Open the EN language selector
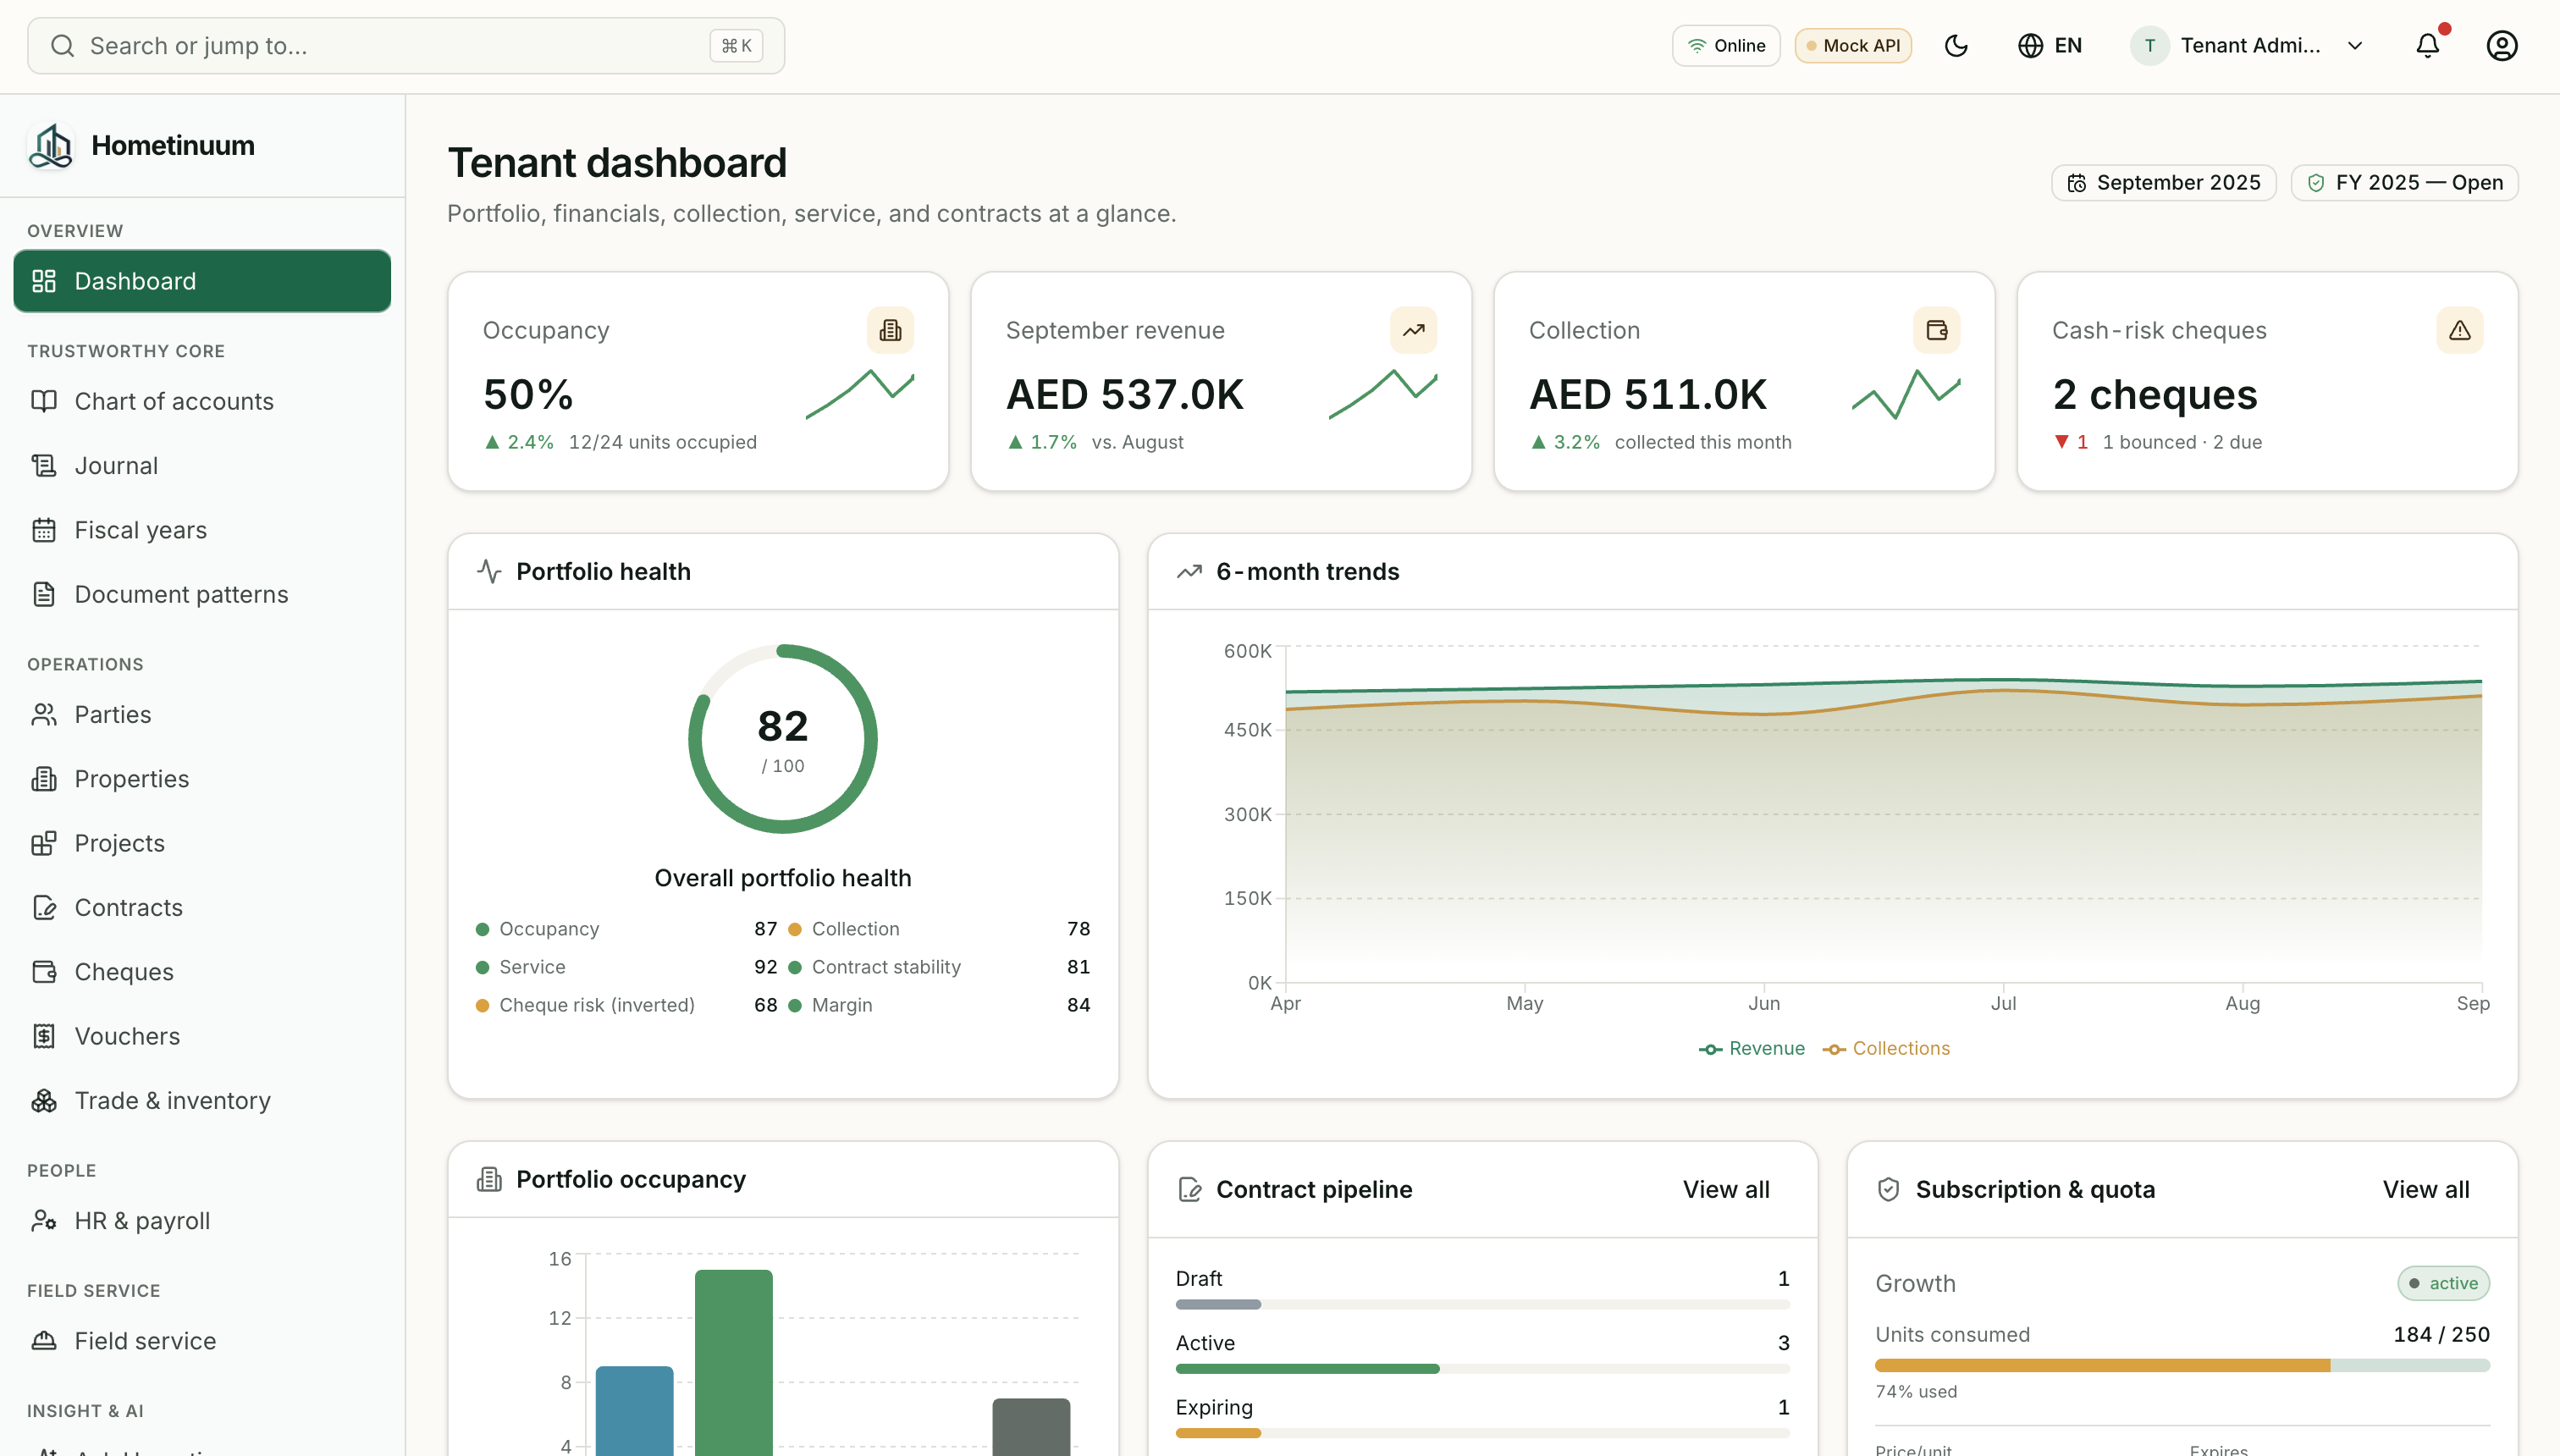Viewport: 2560px width, 1456px height. tap(2050, 46)
